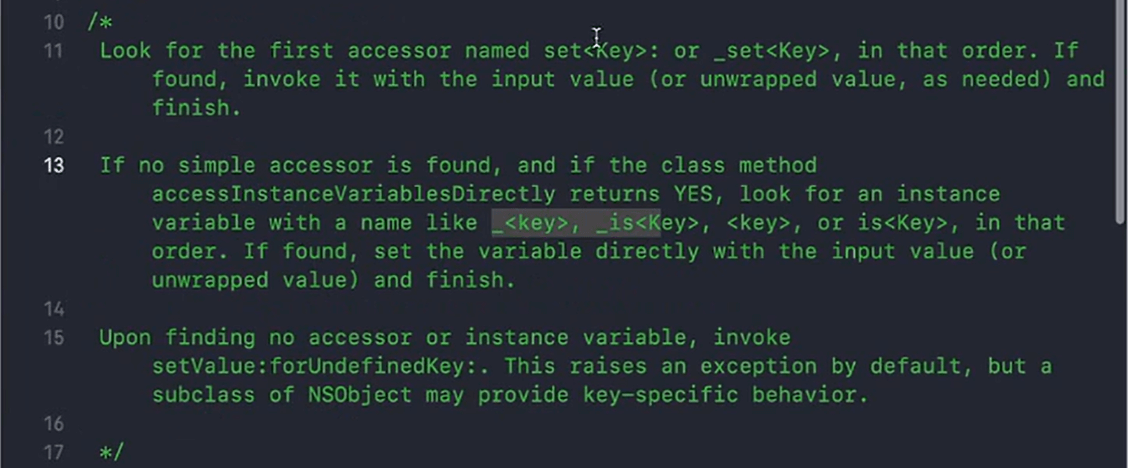This screenshot has width=1128, height=468.
Task: Click the closing */ comment marker
Action: click(x=112, y=453)
